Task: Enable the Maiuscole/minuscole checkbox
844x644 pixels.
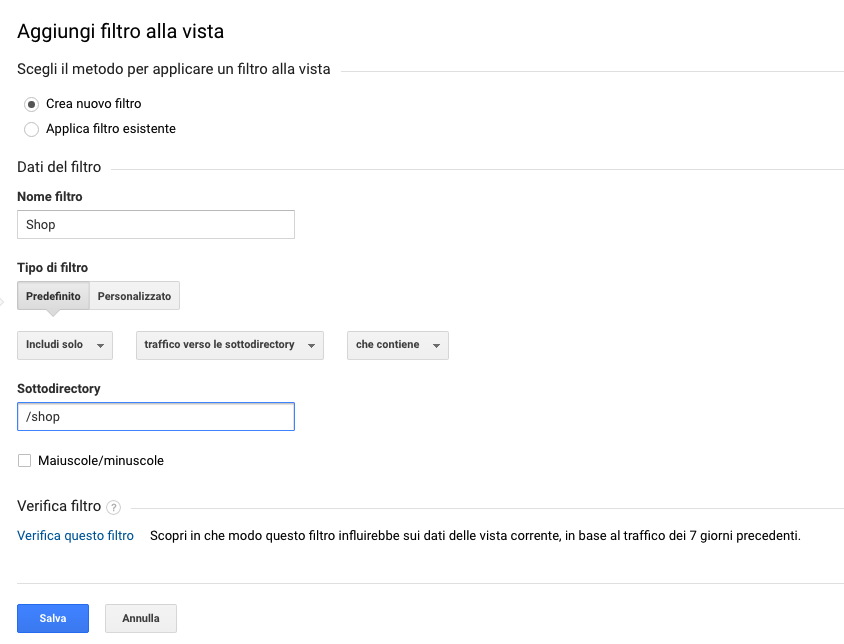Action: [x=24, y=461]
